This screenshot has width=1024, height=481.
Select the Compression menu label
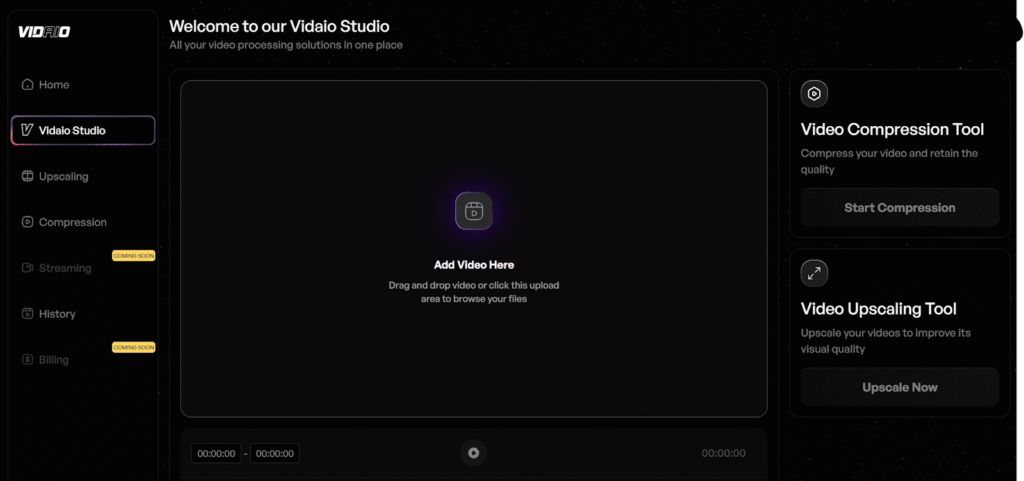[x=73, y=223]
